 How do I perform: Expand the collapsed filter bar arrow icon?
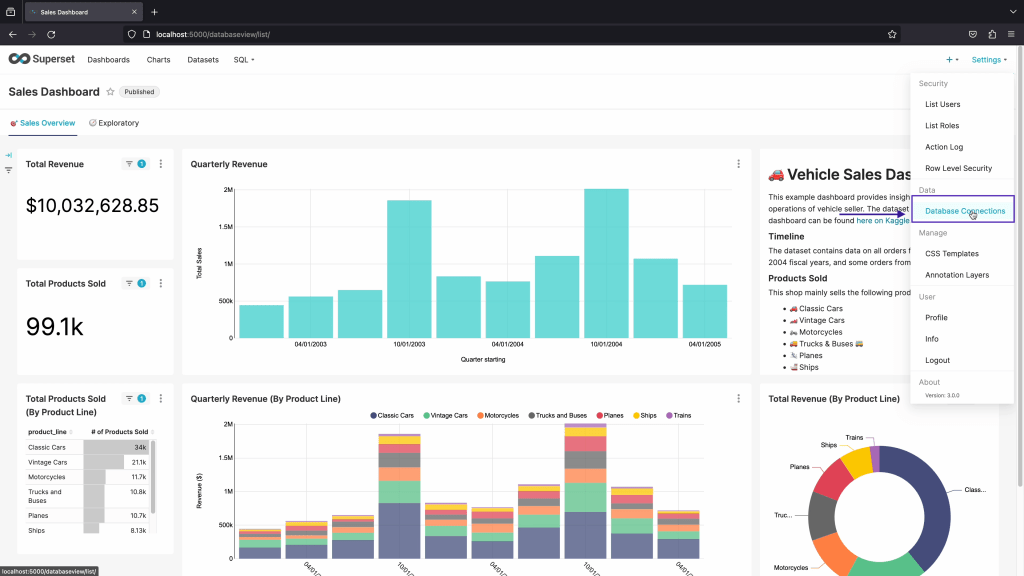coord(8,155)
